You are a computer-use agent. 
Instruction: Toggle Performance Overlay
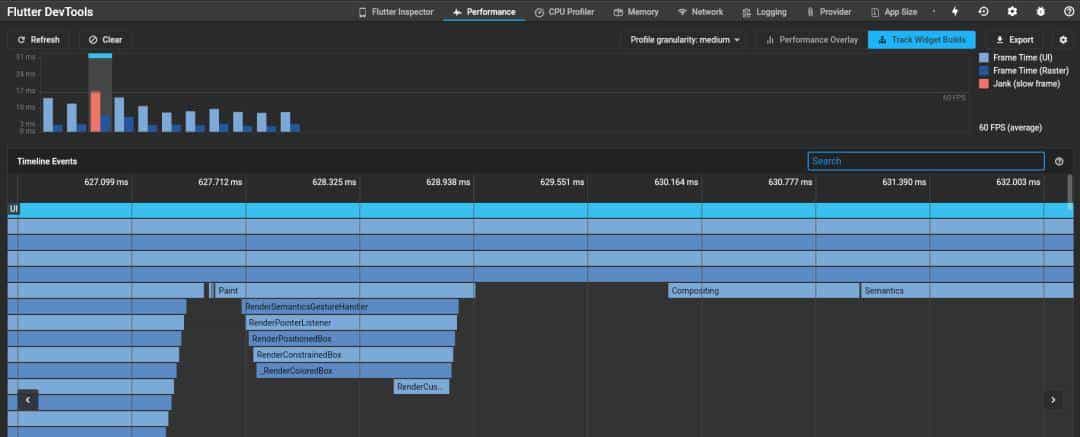(811, 40)
